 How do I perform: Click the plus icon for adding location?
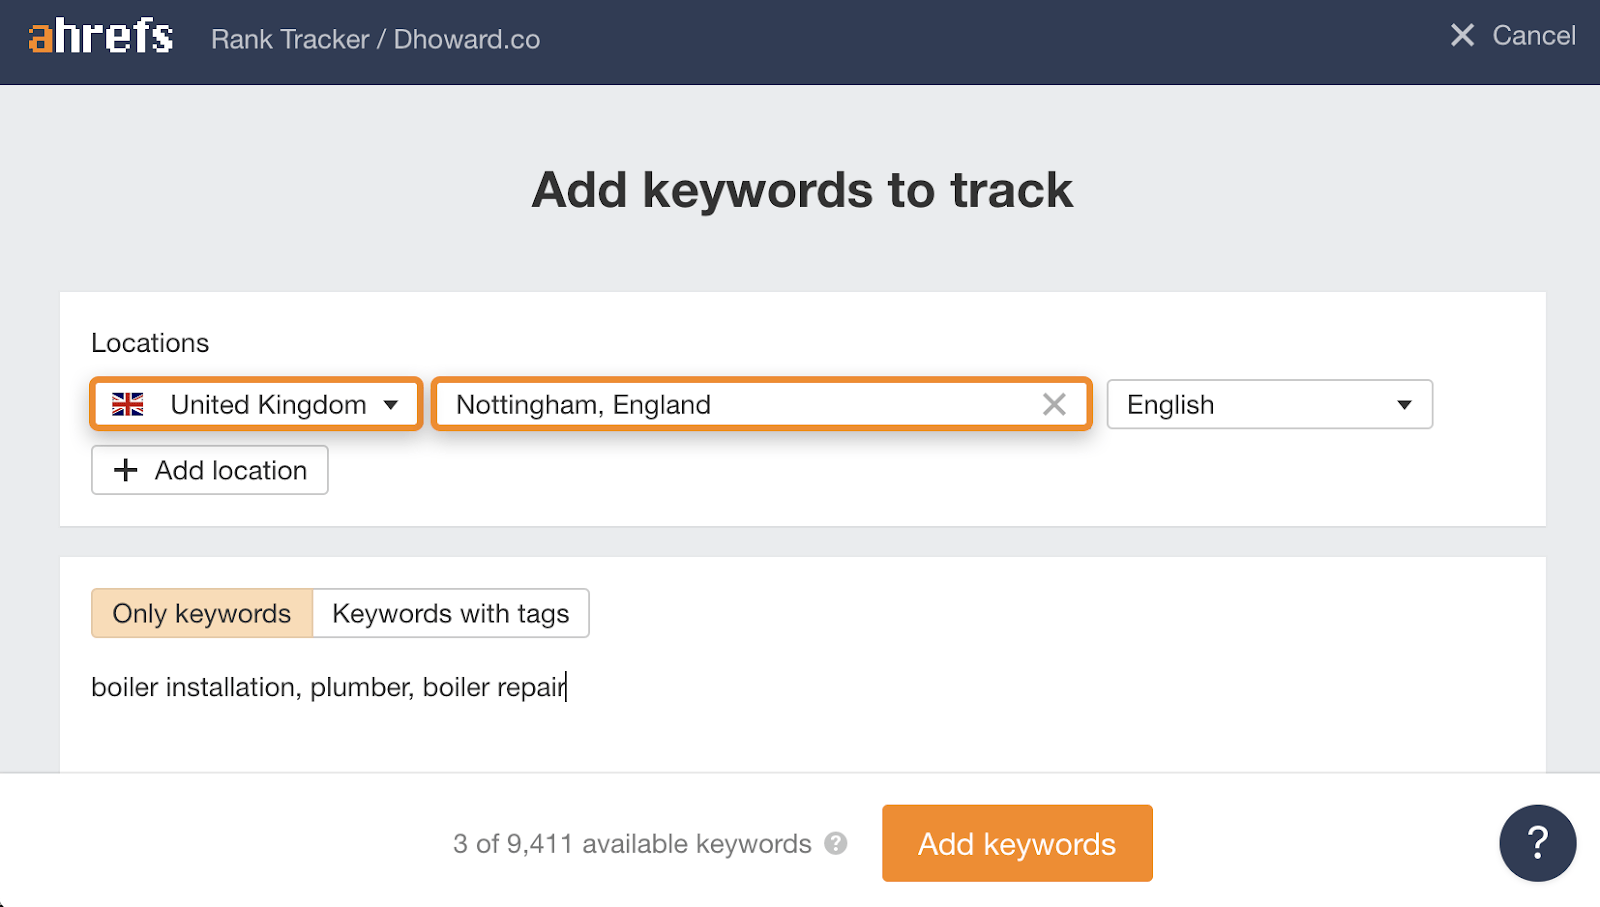126,470
